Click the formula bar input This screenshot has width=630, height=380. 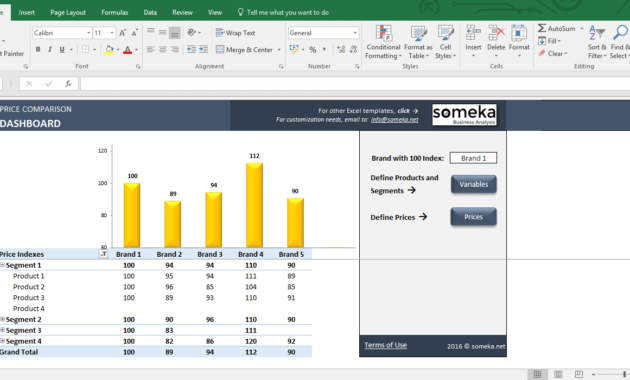[355, 84]
